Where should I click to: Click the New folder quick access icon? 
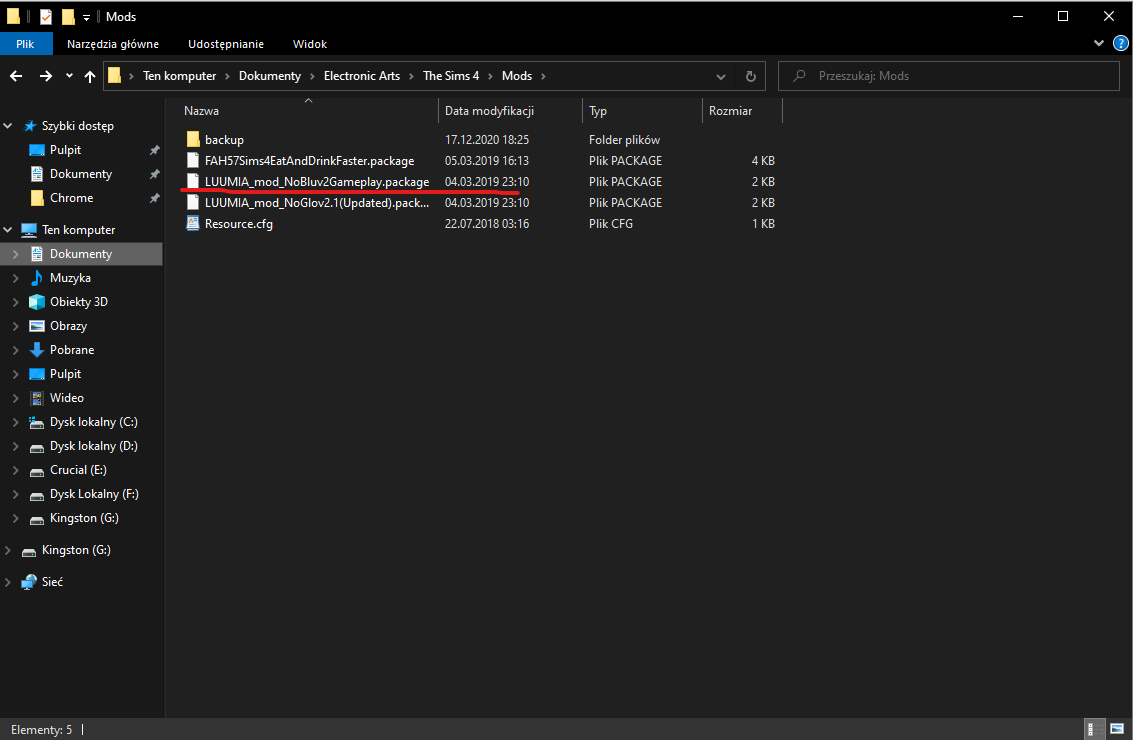[68, 17]
